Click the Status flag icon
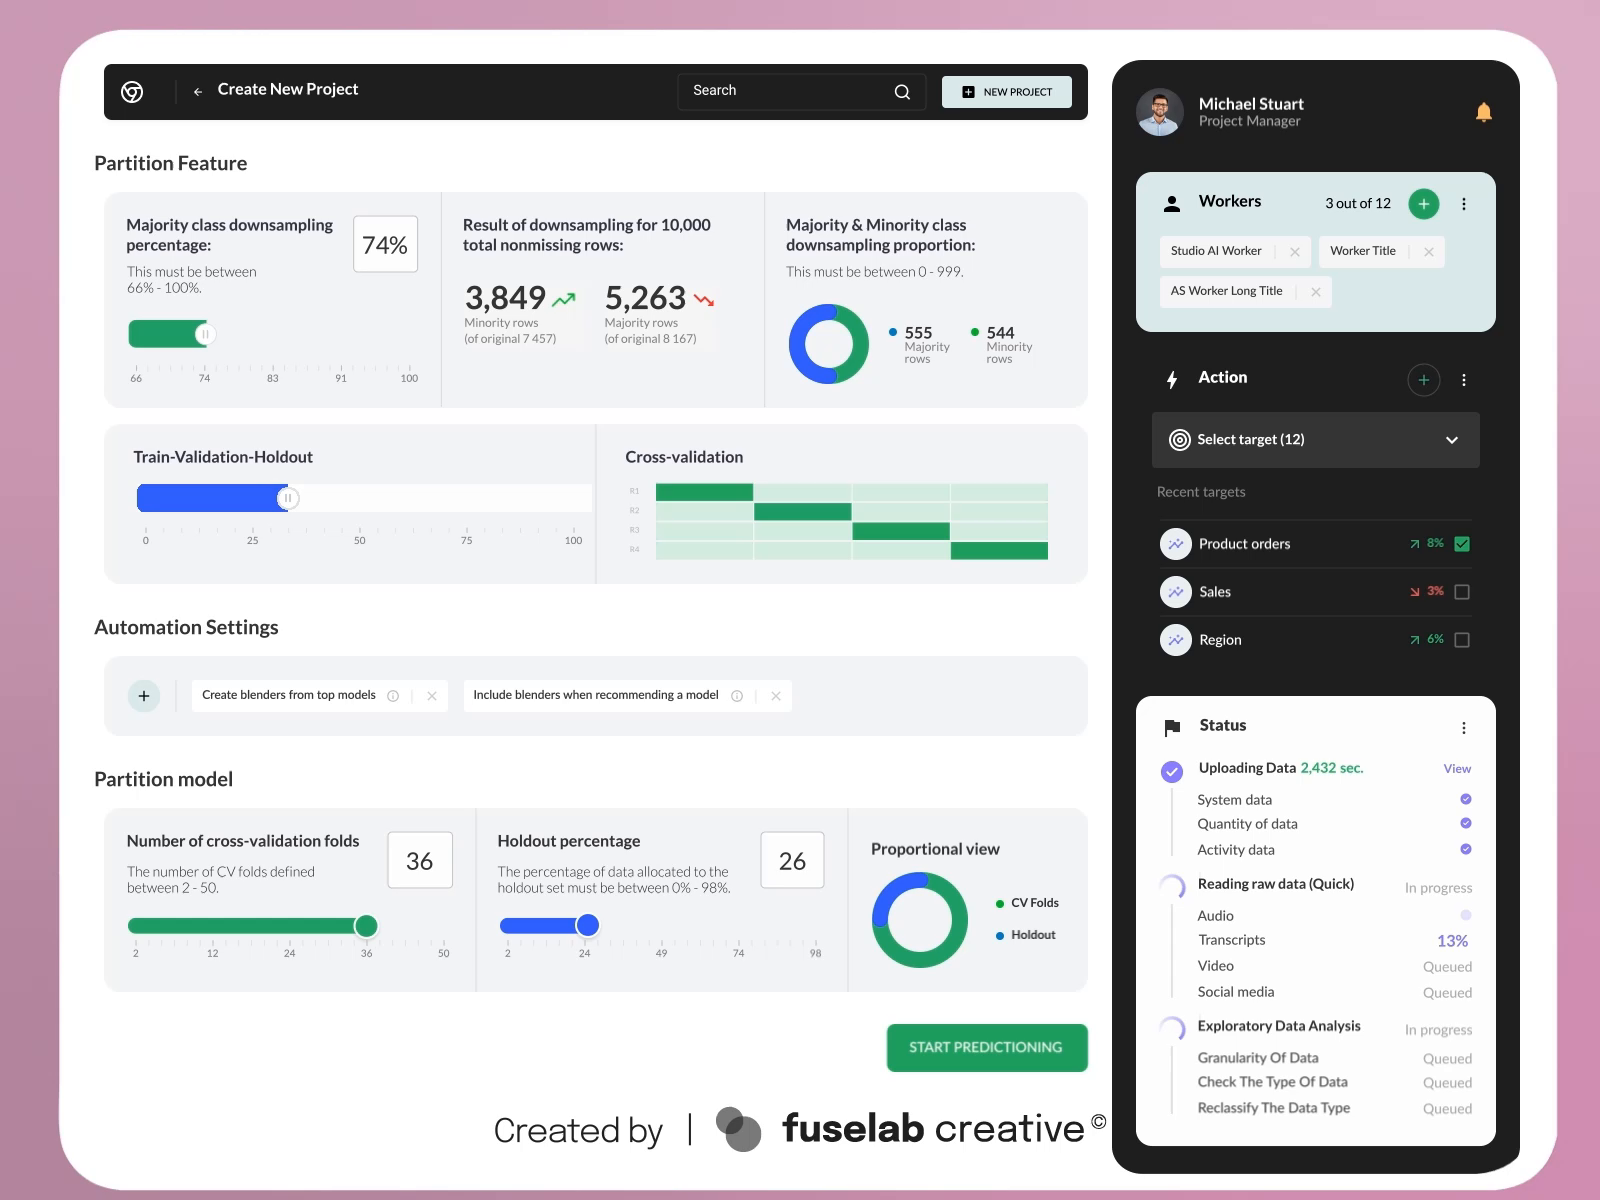 [1171, 727]
